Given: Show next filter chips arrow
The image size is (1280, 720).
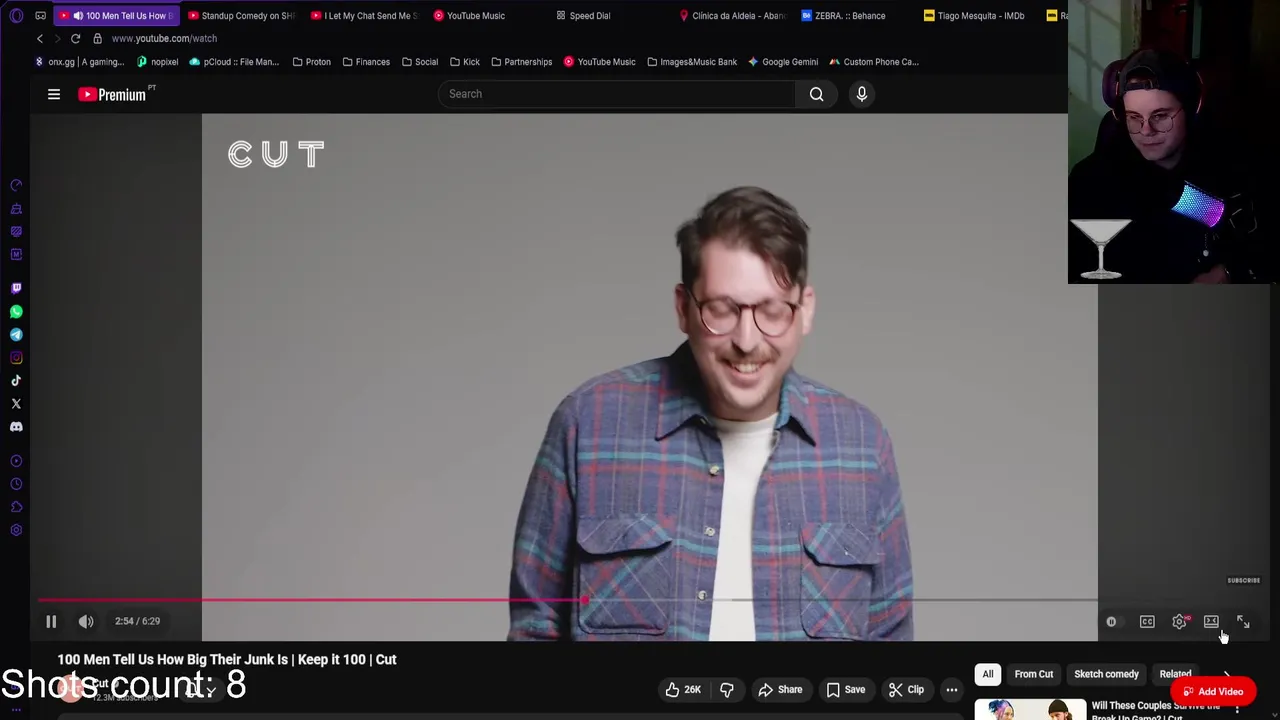Looking at the screenshot, I should 1227,675.
